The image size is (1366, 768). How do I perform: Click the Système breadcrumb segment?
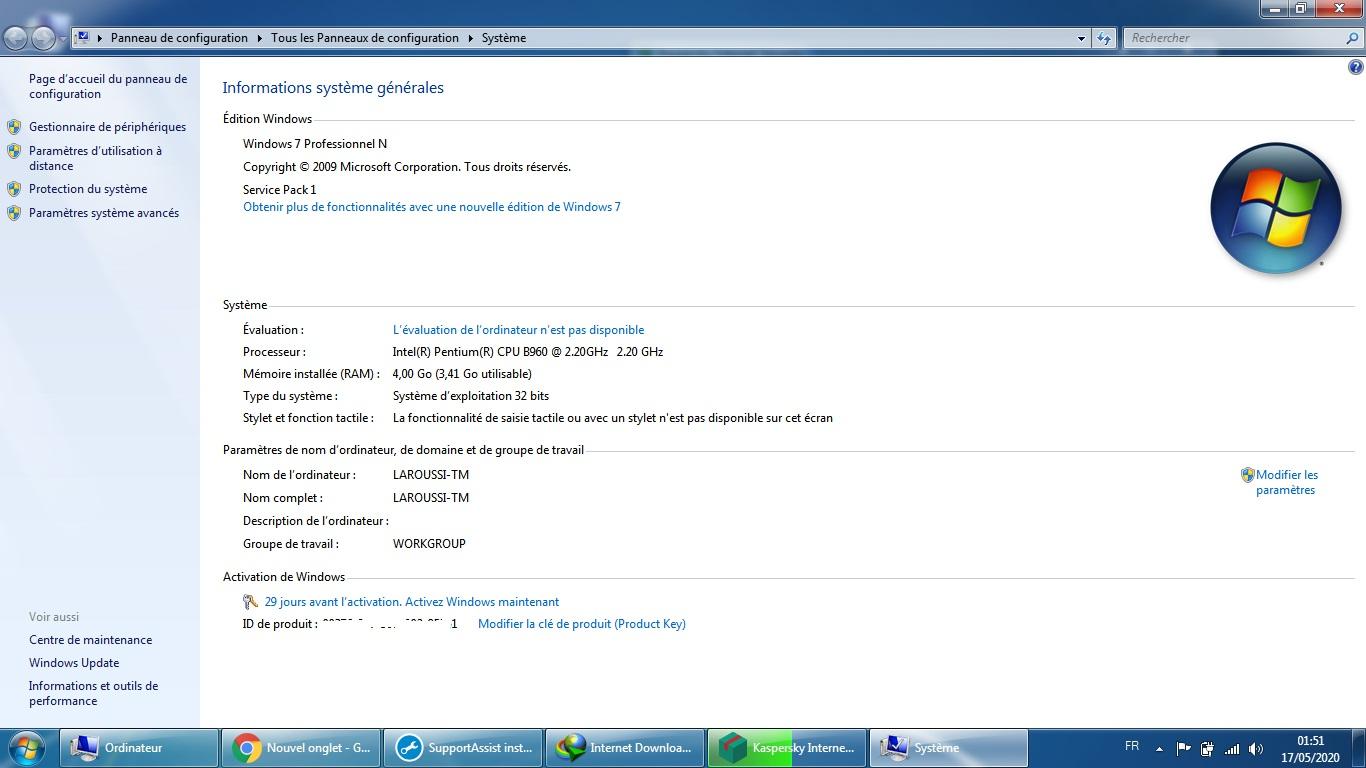(504, 38)
